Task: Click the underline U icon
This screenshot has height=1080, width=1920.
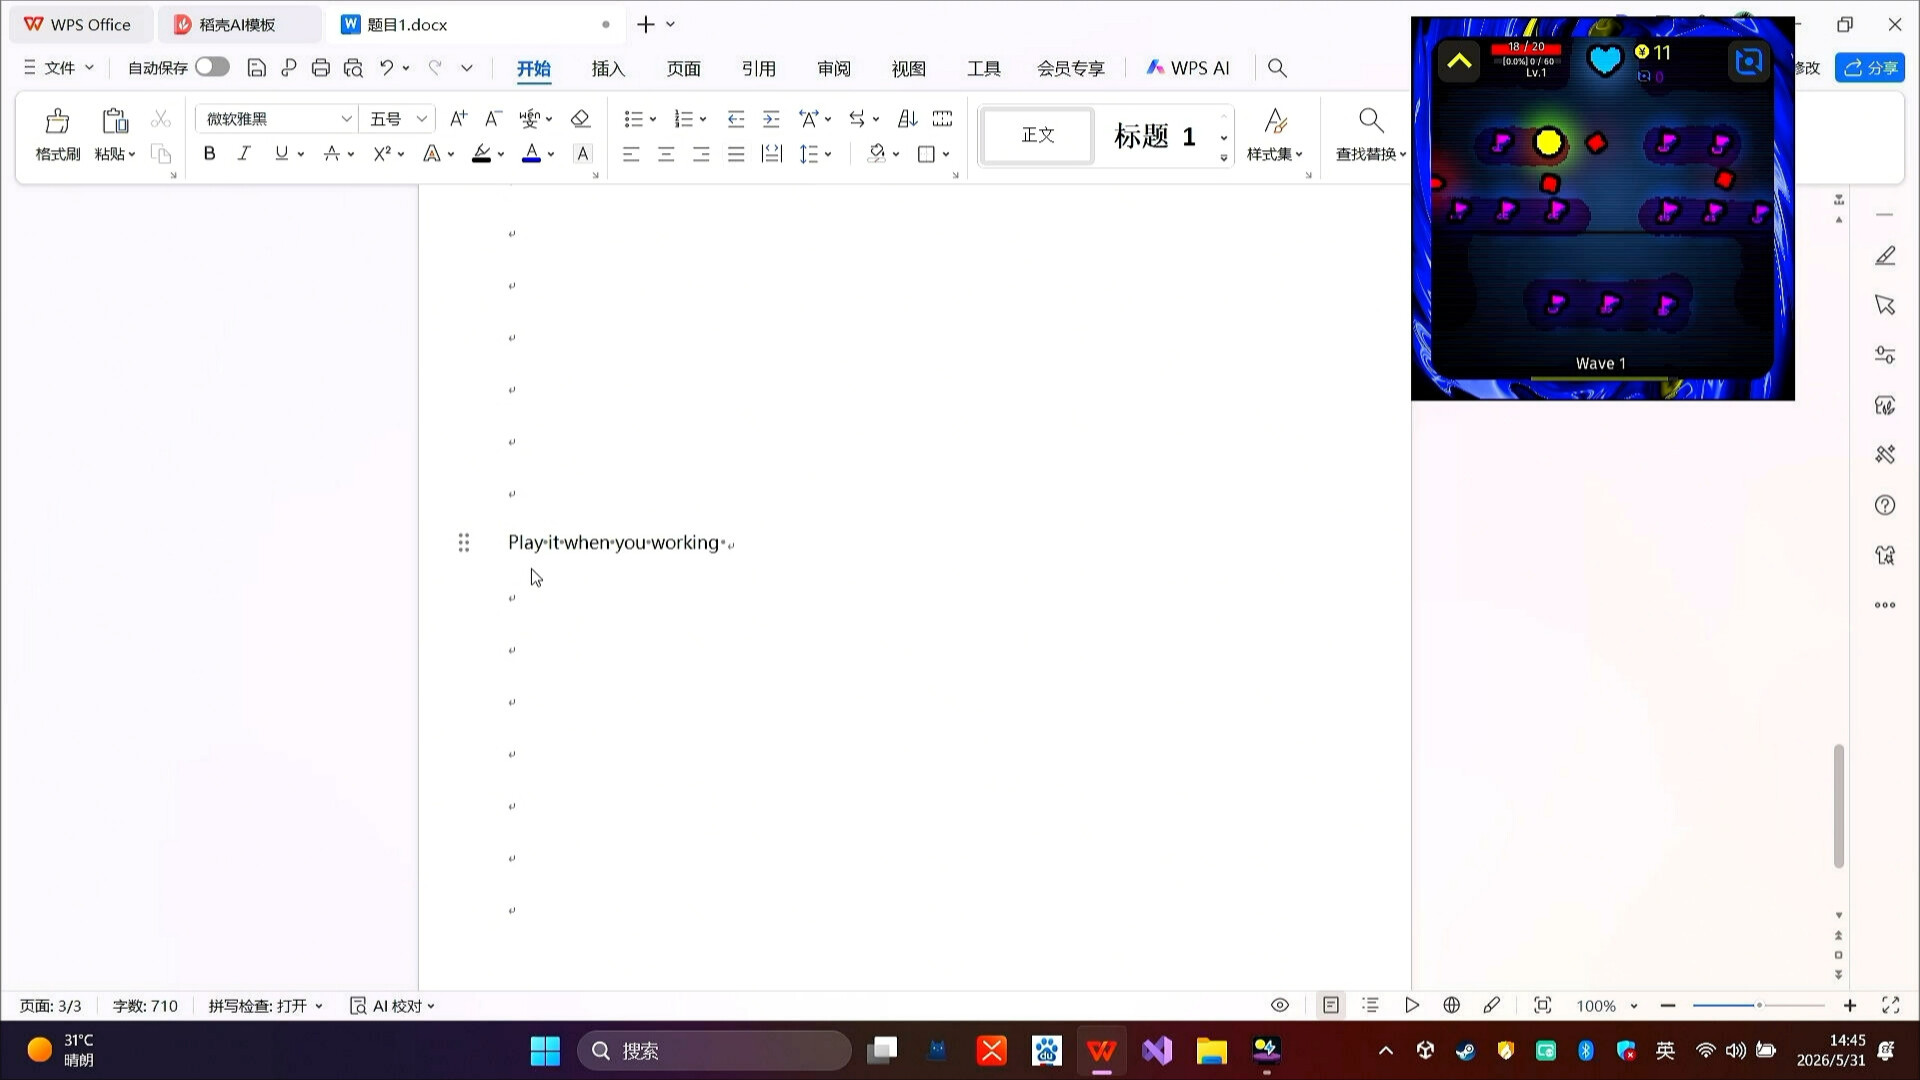Action: click(x=281, y=153)
